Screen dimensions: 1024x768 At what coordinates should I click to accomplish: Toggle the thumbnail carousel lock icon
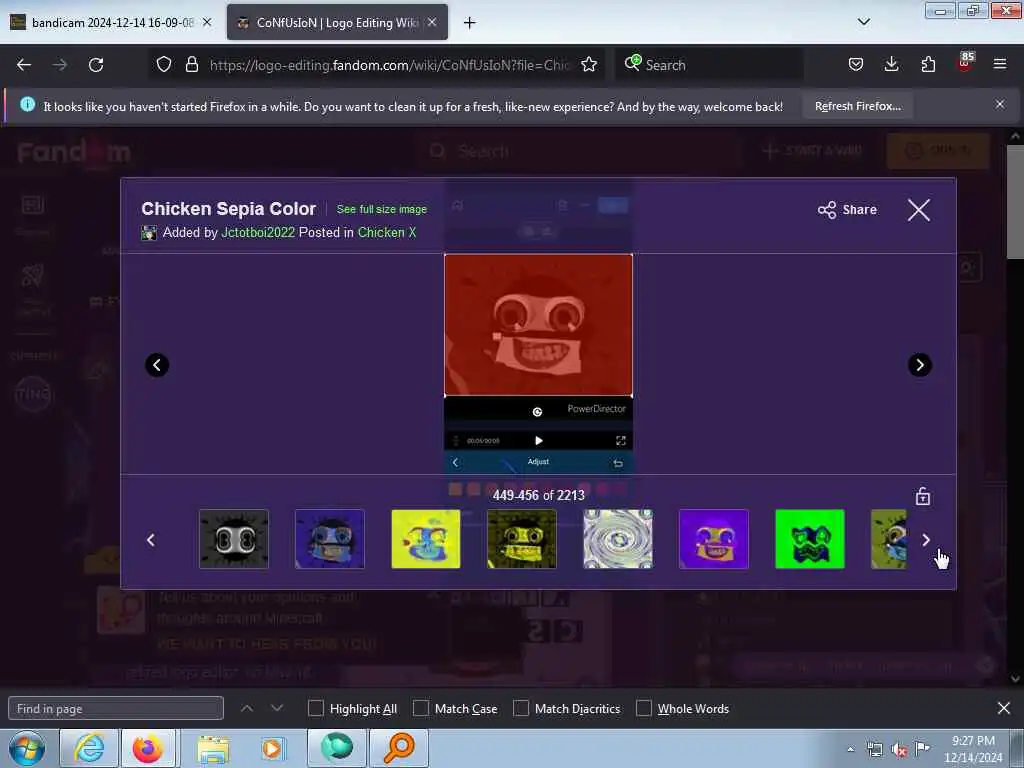[x=923, y=496]
